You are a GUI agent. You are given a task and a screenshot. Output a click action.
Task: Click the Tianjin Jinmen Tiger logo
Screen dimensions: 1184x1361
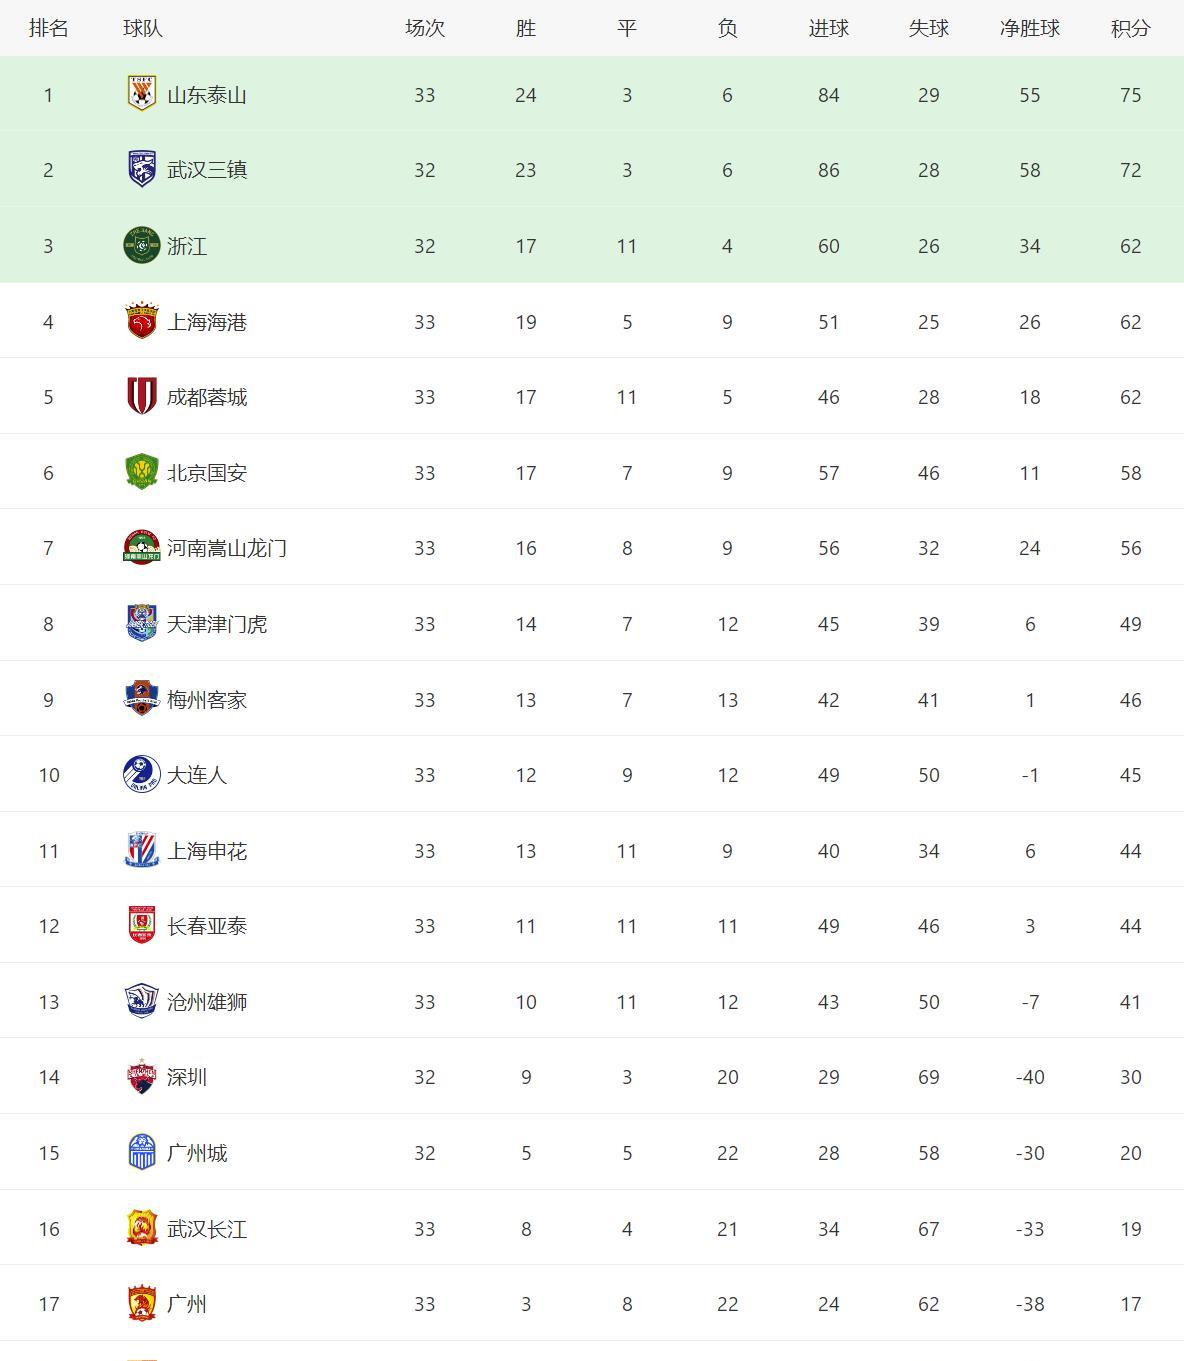point(142,624)
